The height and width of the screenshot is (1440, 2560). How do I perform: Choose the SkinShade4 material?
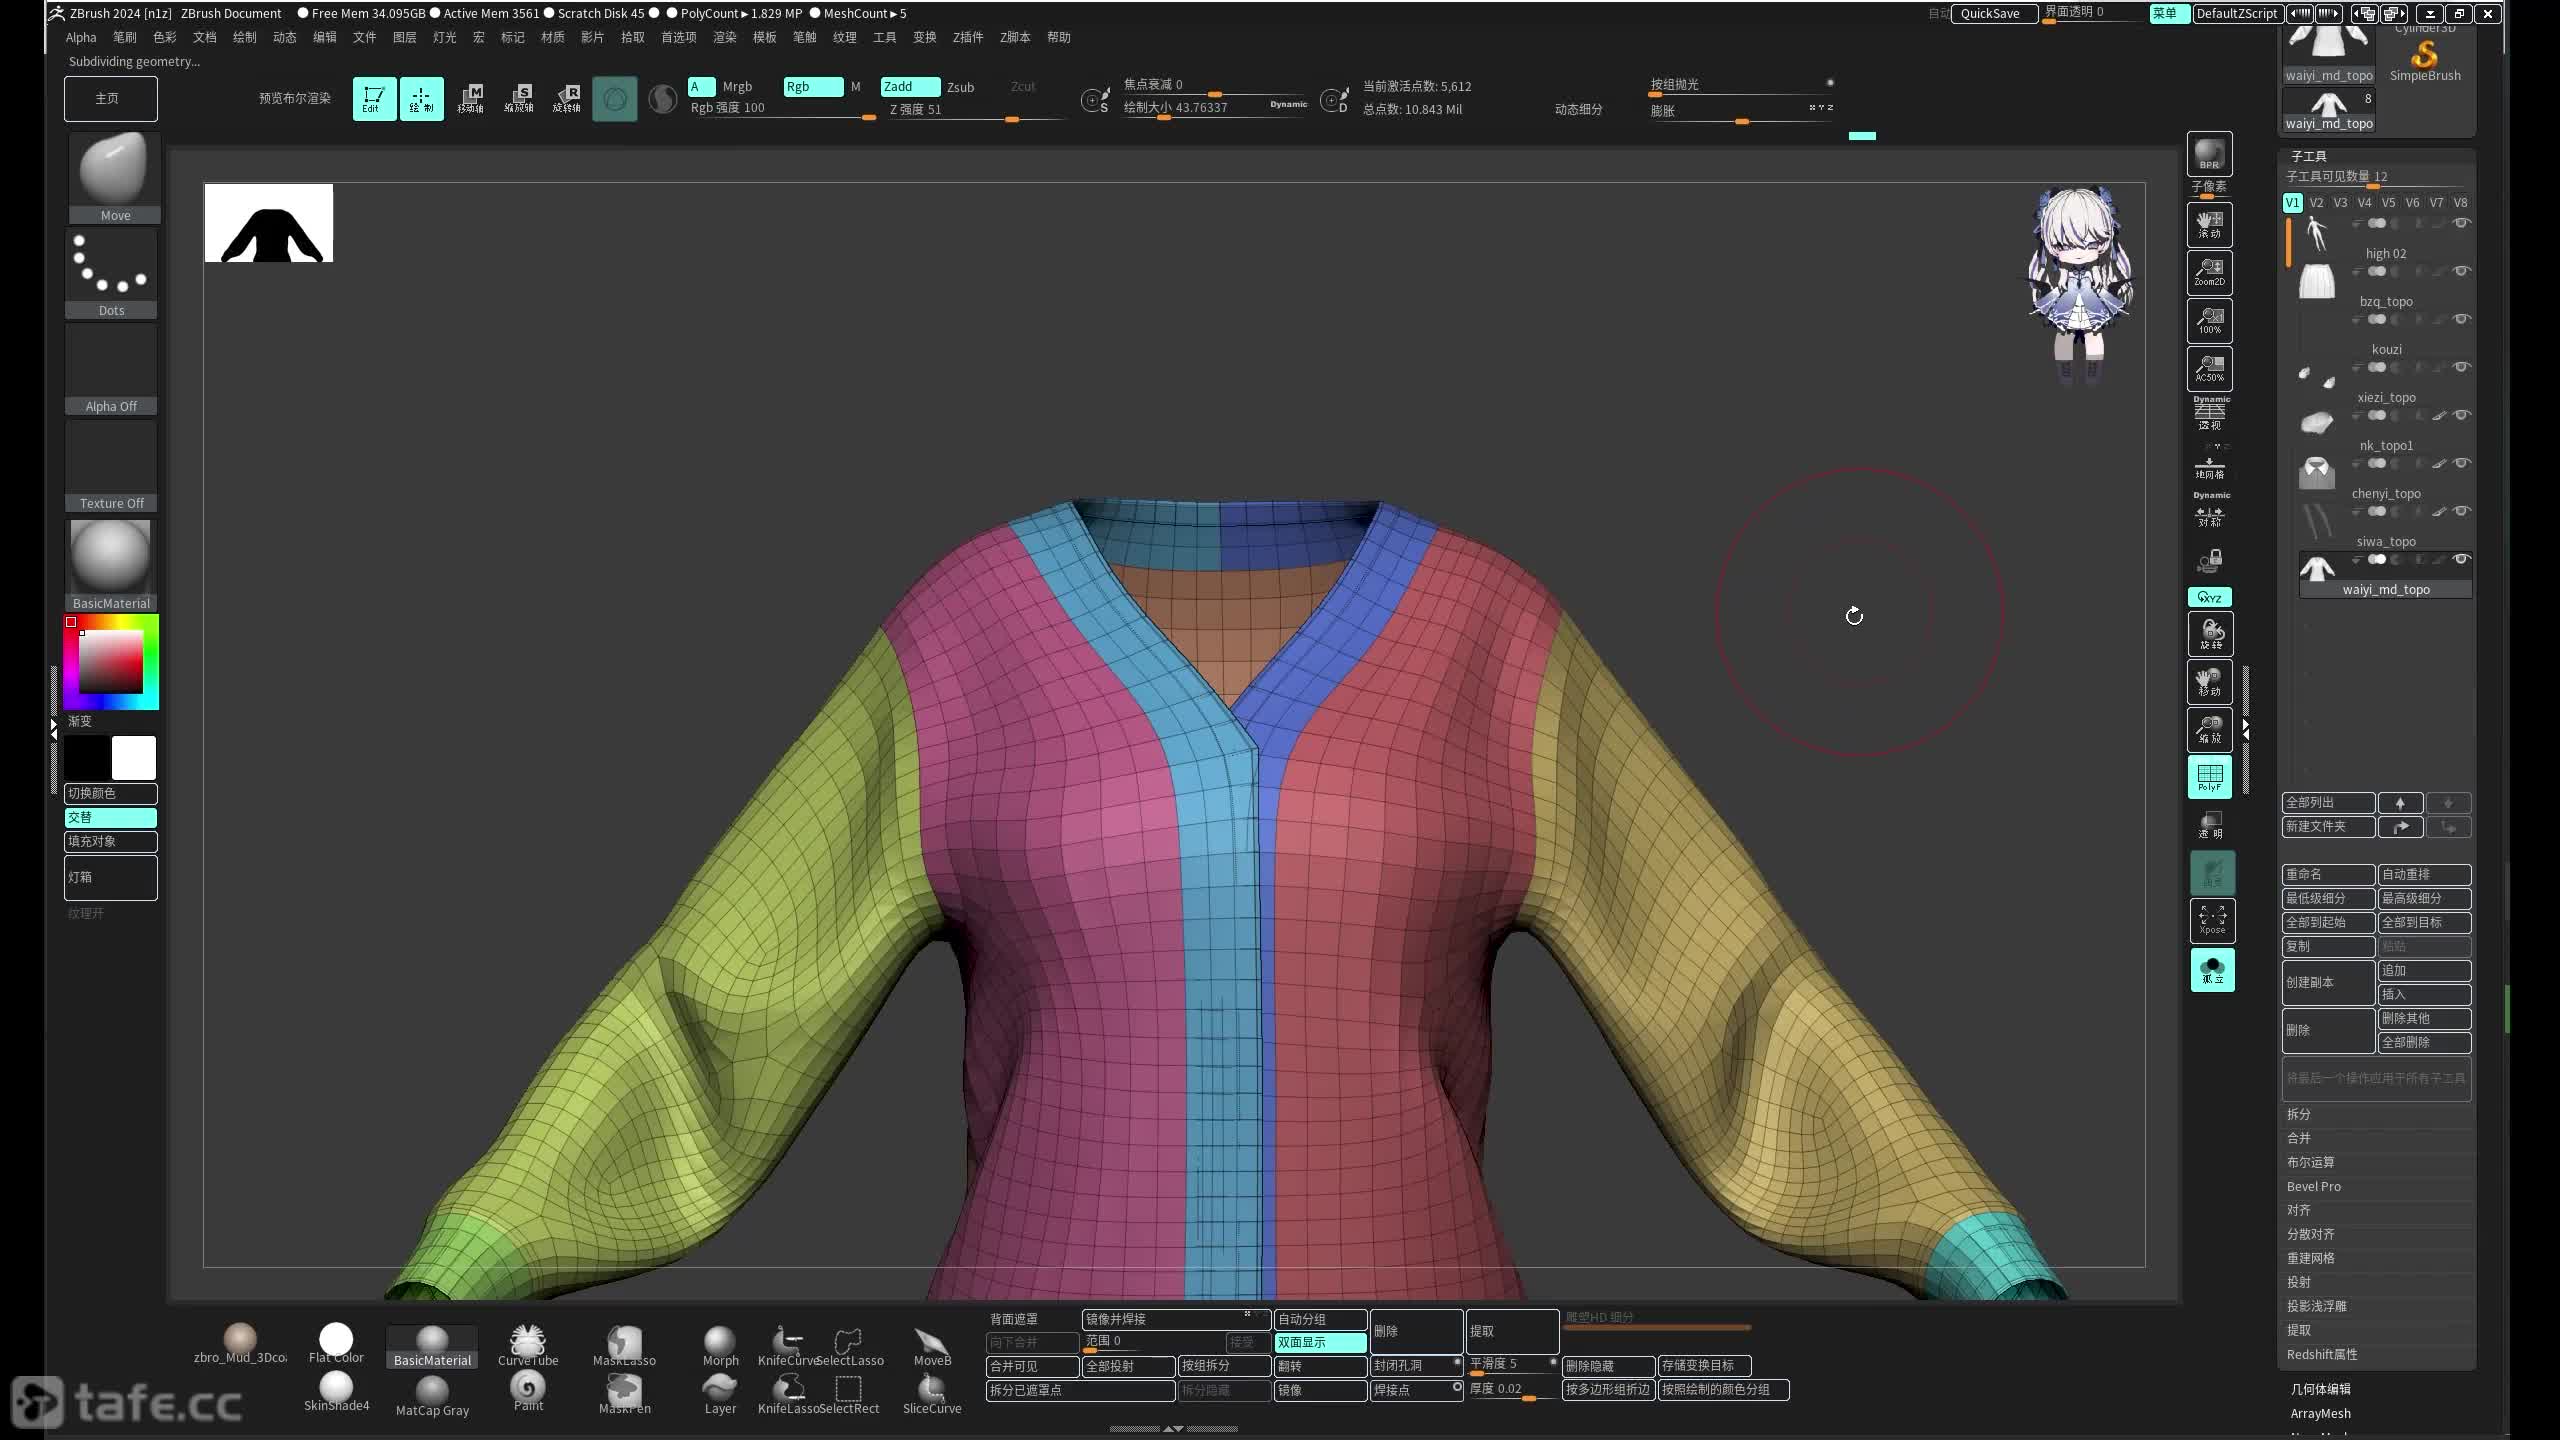point(336,1391)
